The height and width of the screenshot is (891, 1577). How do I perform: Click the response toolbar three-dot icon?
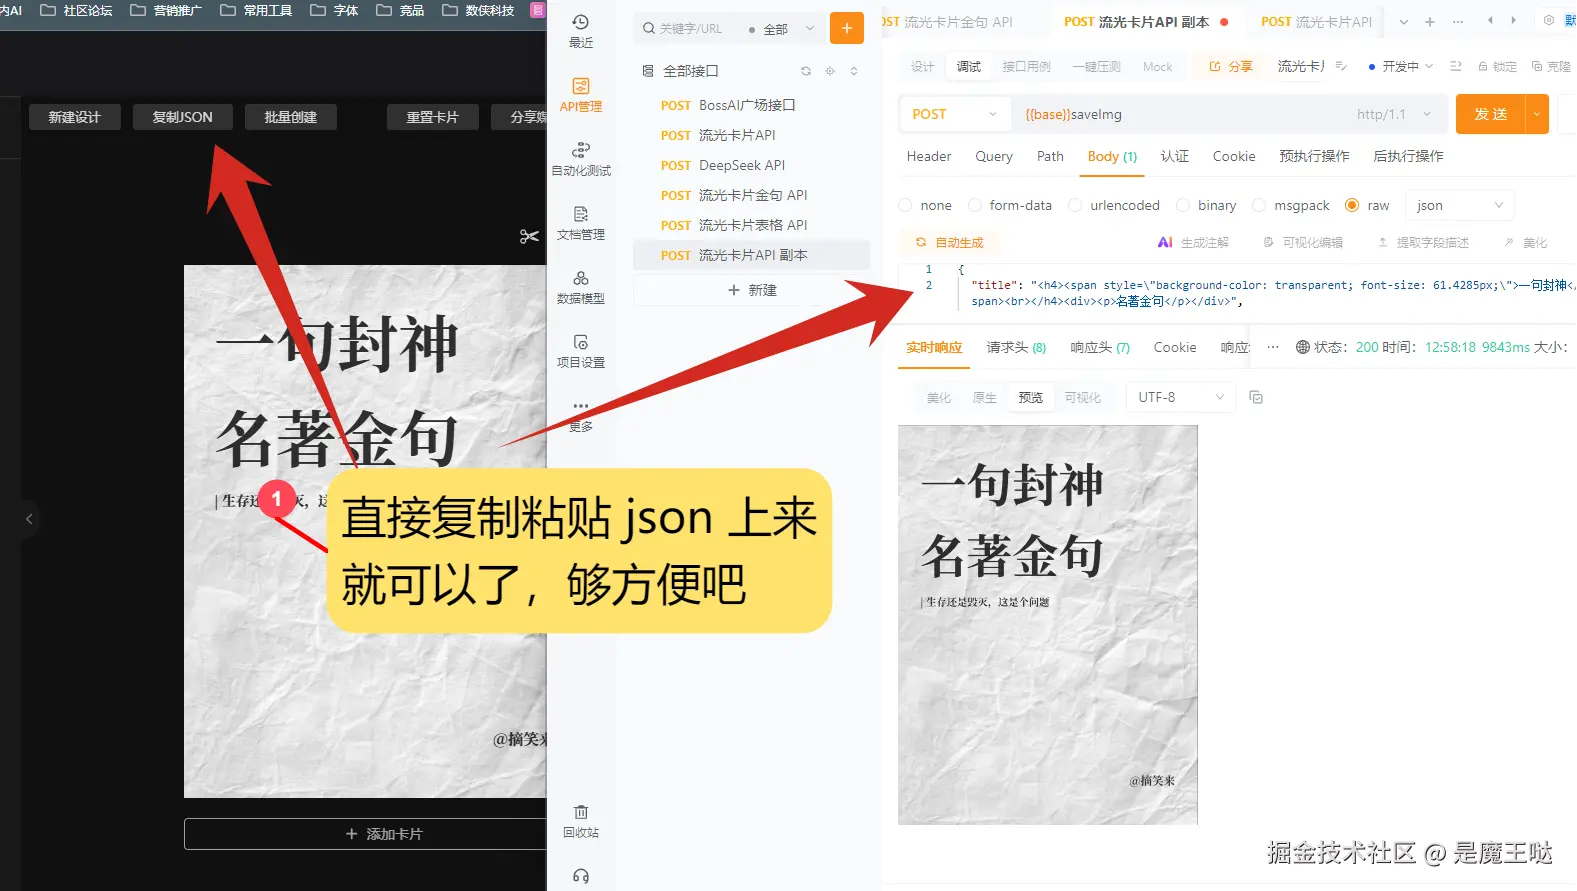1273,347
